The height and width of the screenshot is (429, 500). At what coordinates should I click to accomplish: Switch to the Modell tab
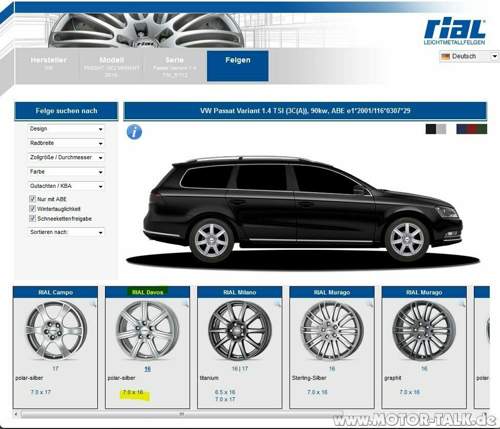pyautogui.click(x=112, y=66)
